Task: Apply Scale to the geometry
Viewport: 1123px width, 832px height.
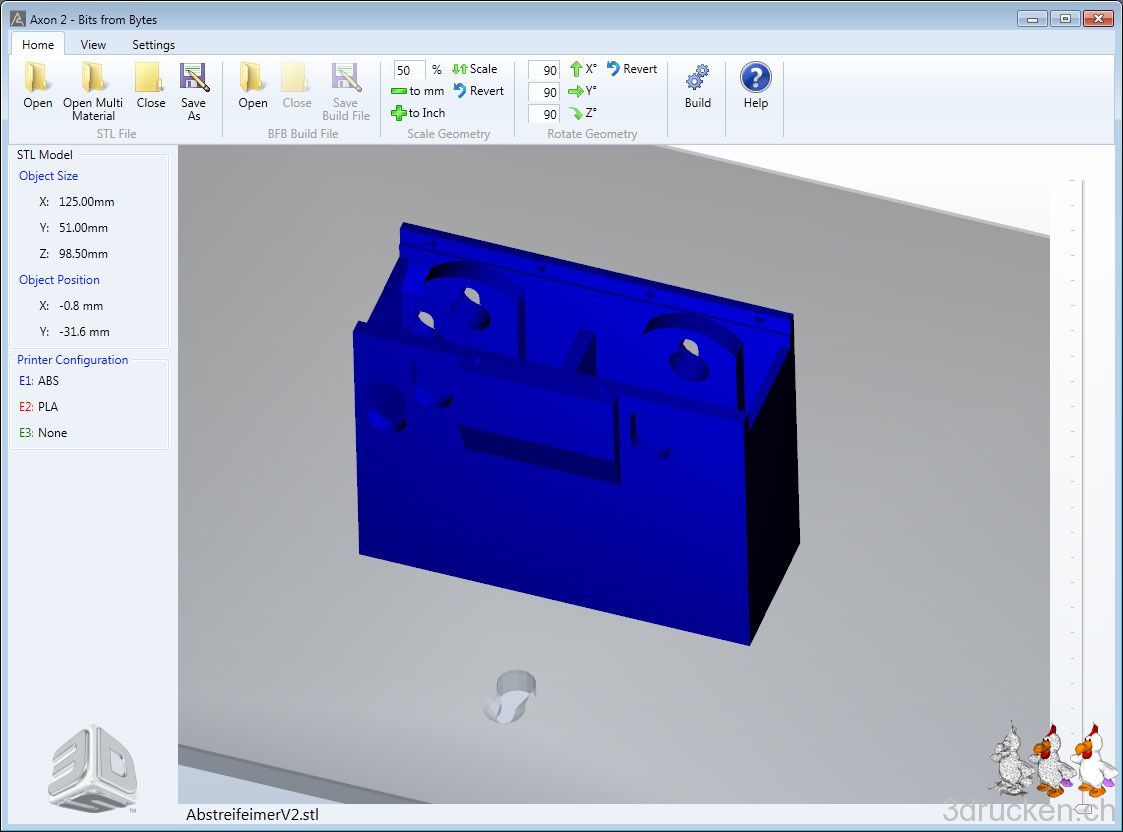Action: tap(474, 69)
